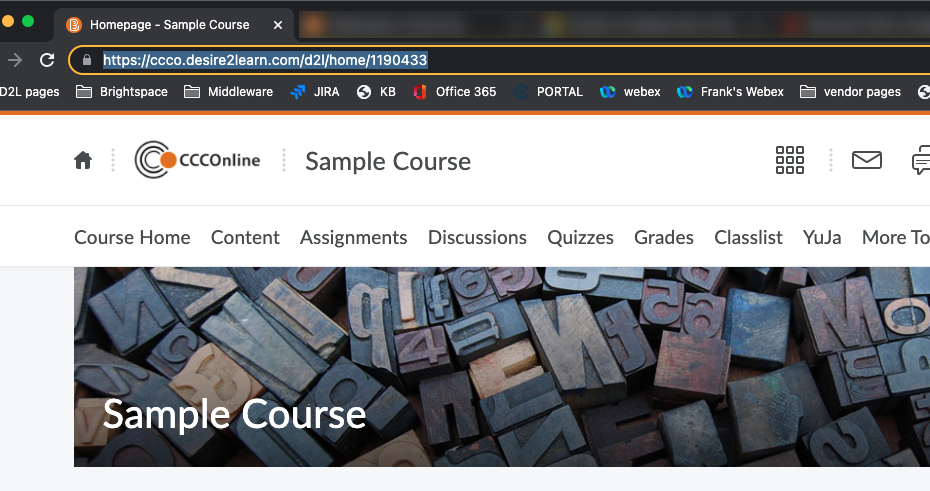Click the macOS yellow minimize window button

click(x=8, y=21)
